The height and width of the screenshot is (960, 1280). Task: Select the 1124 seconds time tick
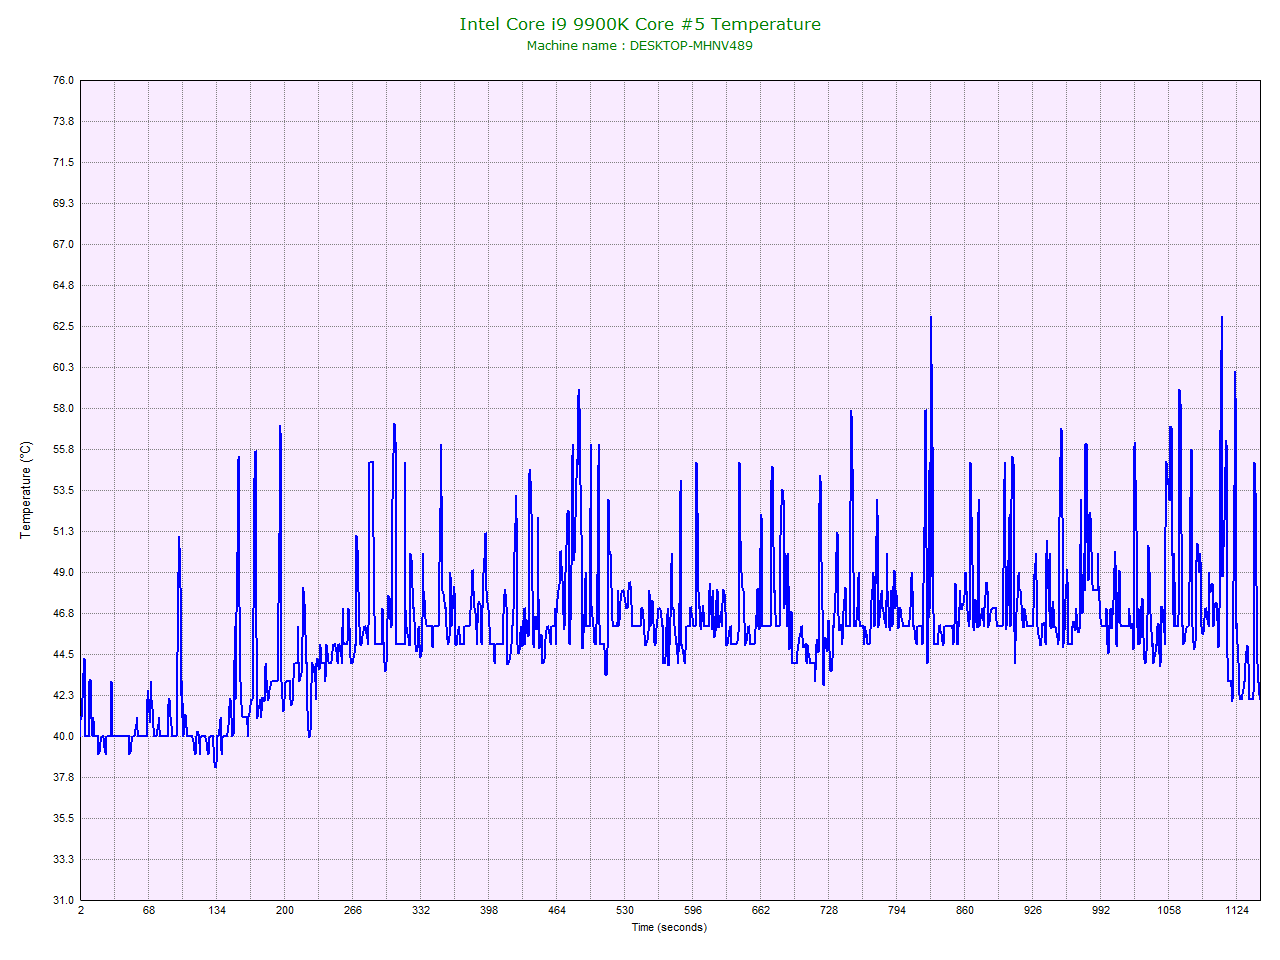pyautogui.click(x=1237, y=910)
